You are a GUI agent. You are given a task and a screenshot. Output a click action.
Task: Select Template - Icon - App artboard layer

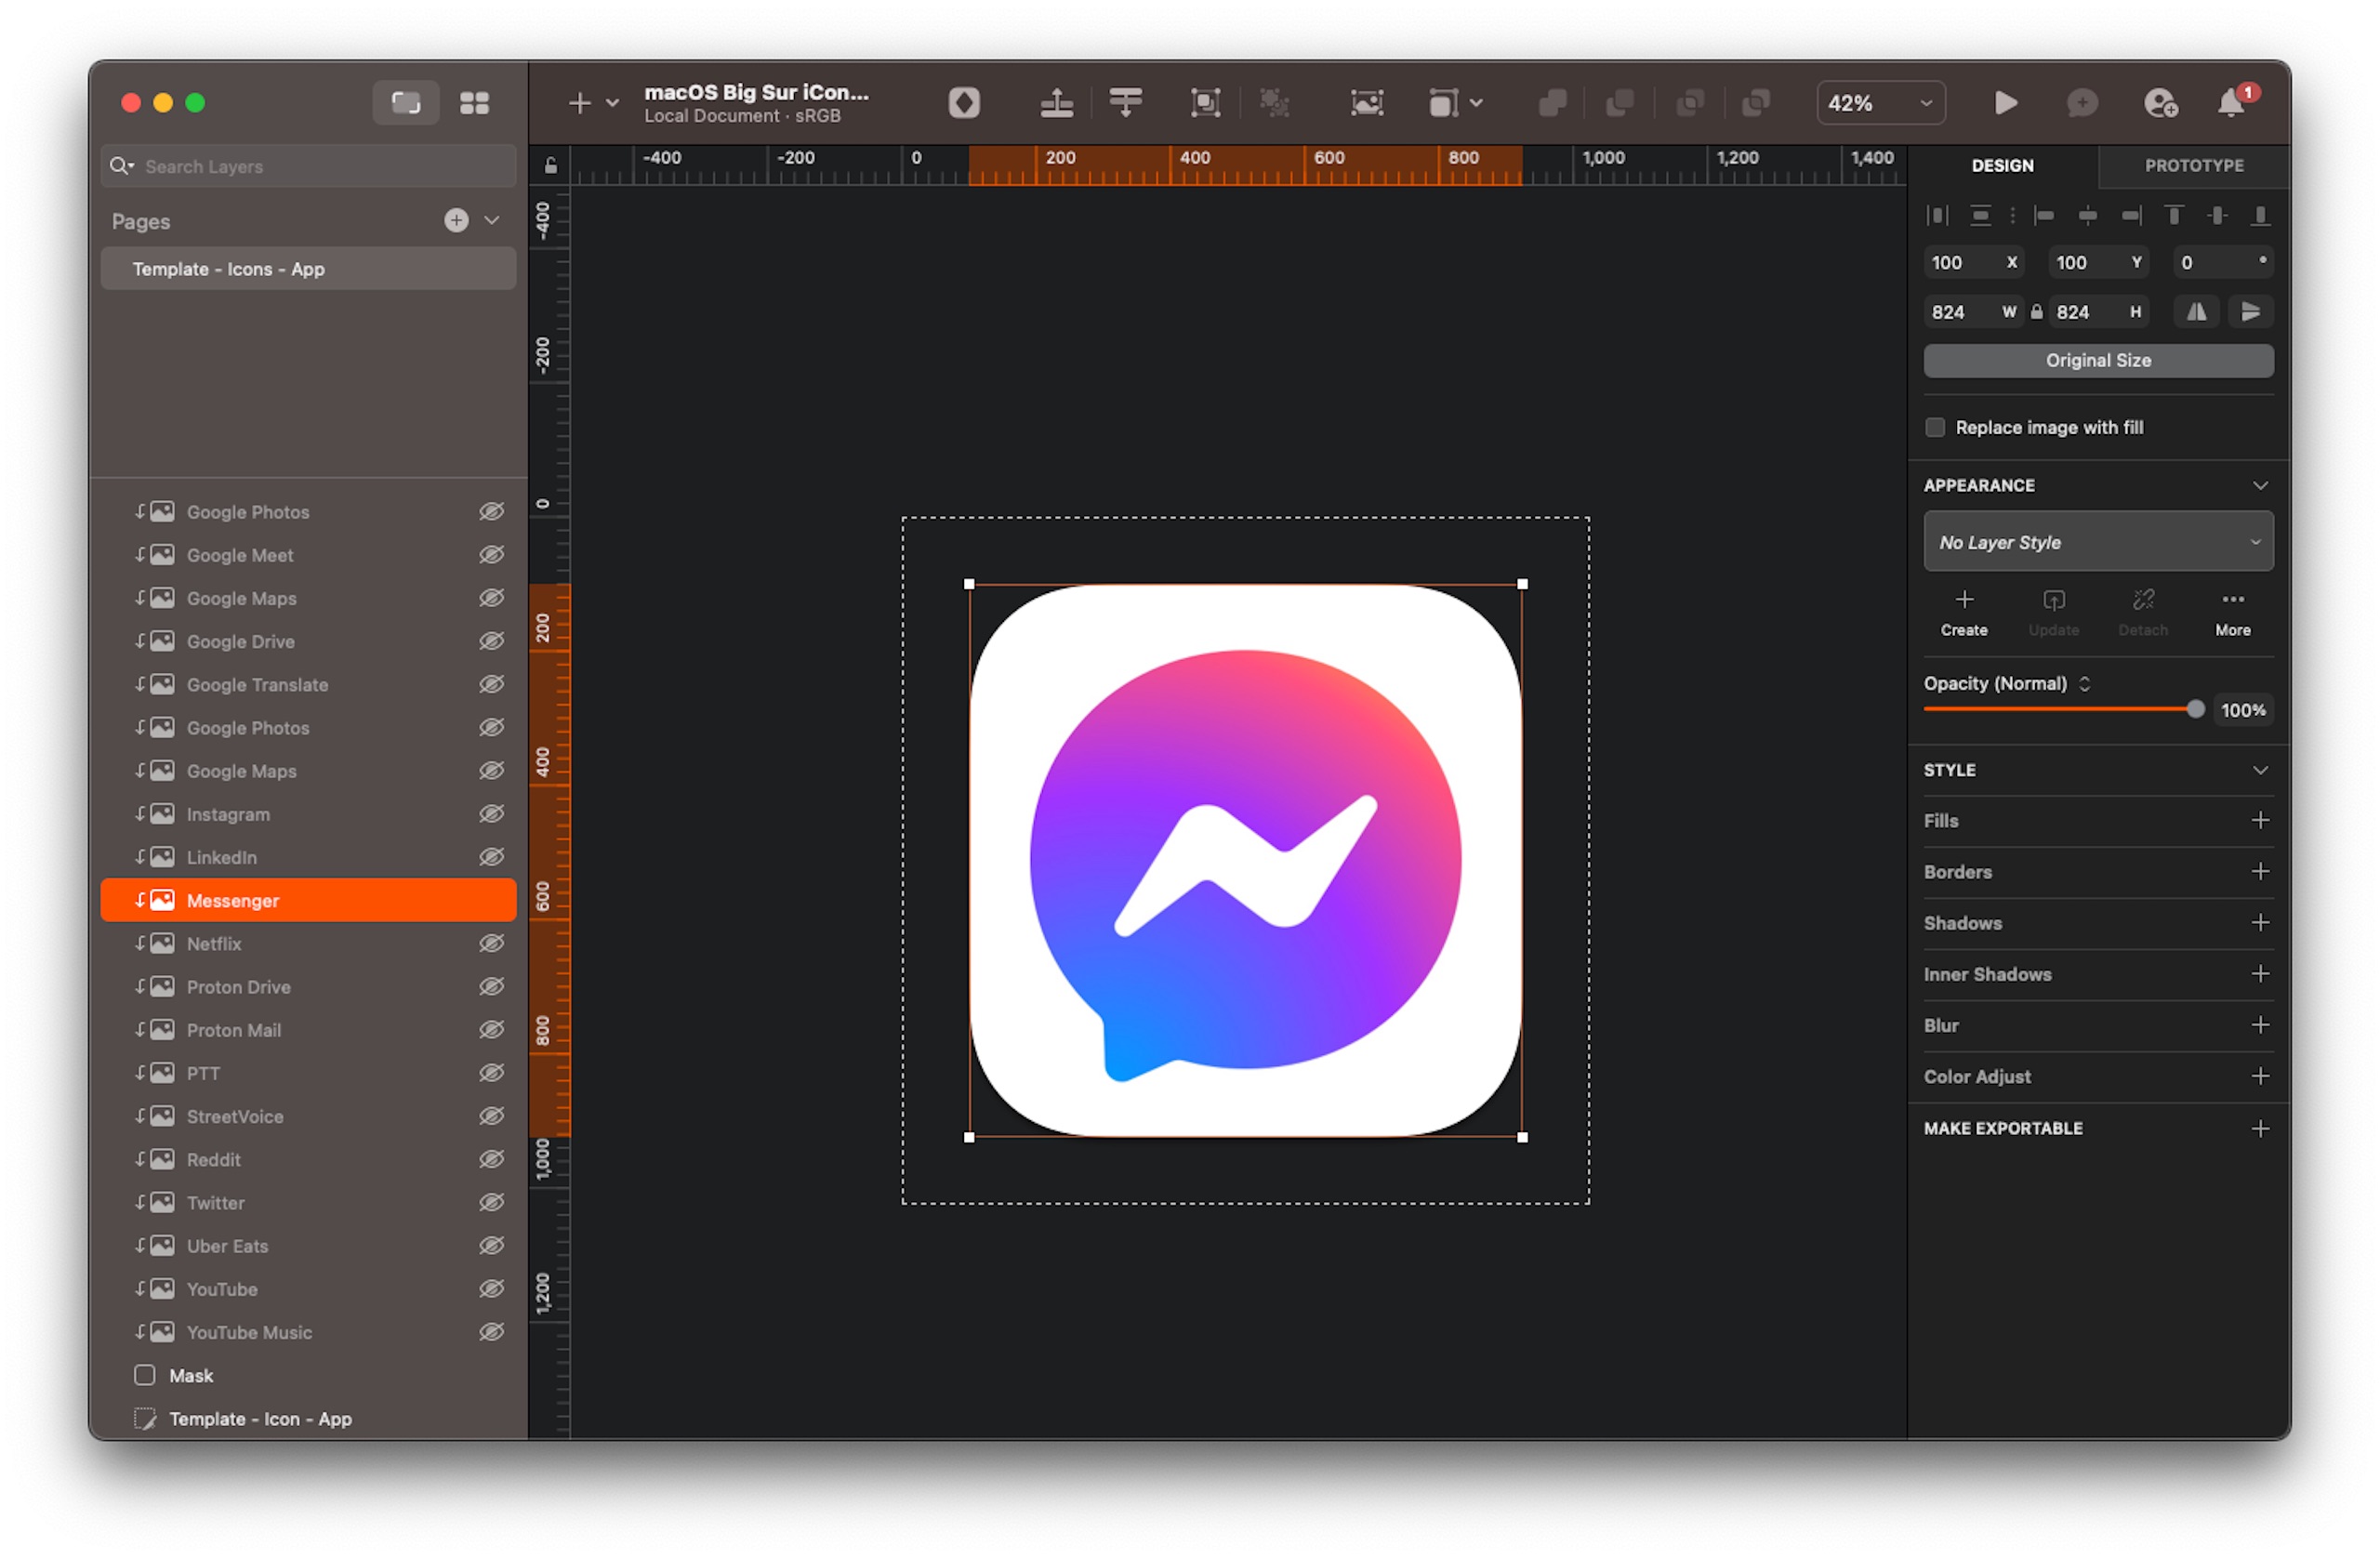point(308,1419)
